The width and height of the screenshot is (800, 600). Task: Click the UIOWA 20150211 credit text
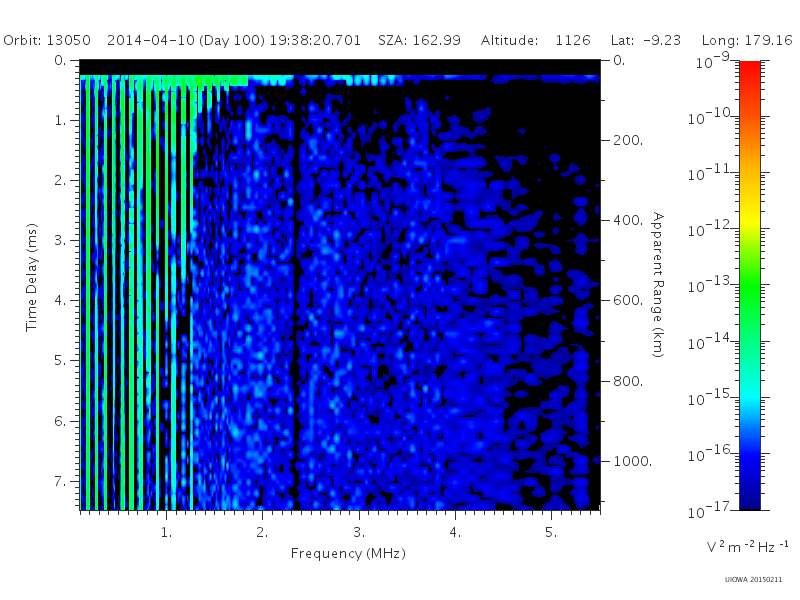coord(753,580)
